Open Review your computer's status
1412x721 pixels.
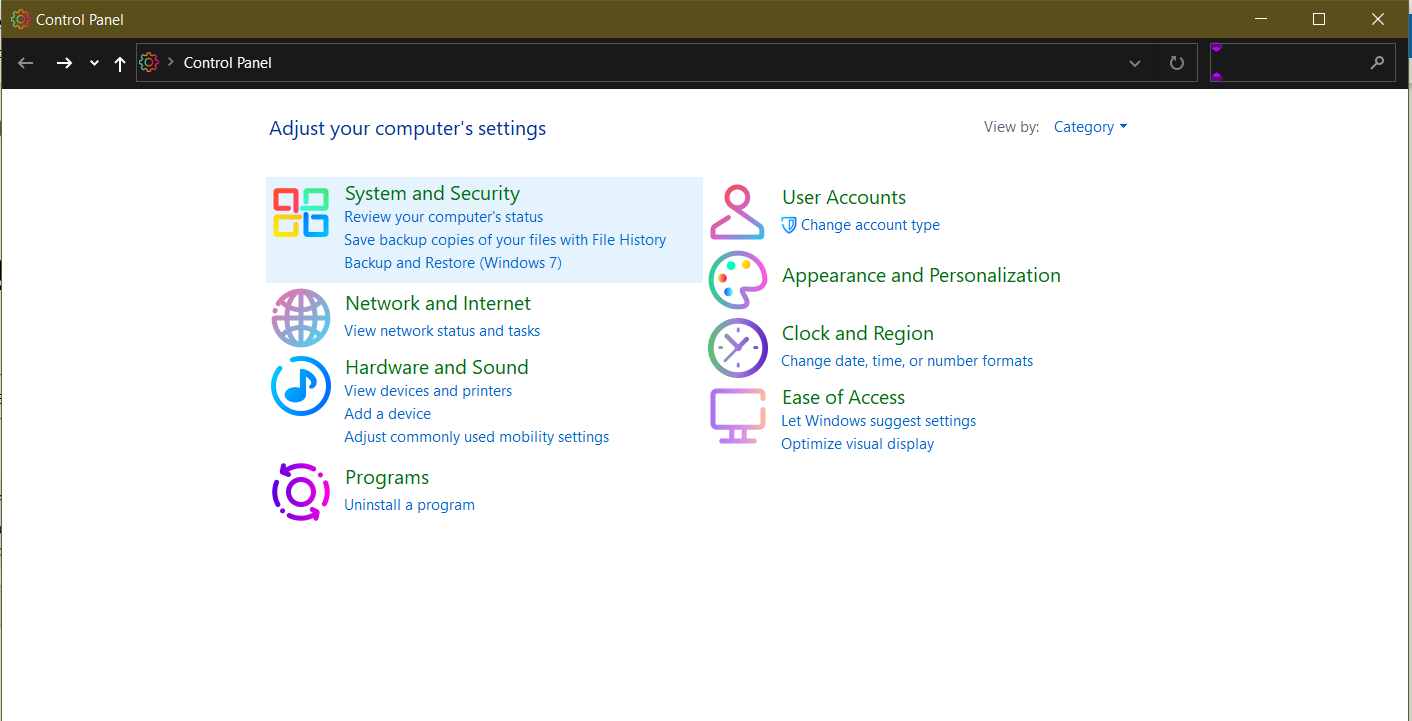click(x=444, y=217)
